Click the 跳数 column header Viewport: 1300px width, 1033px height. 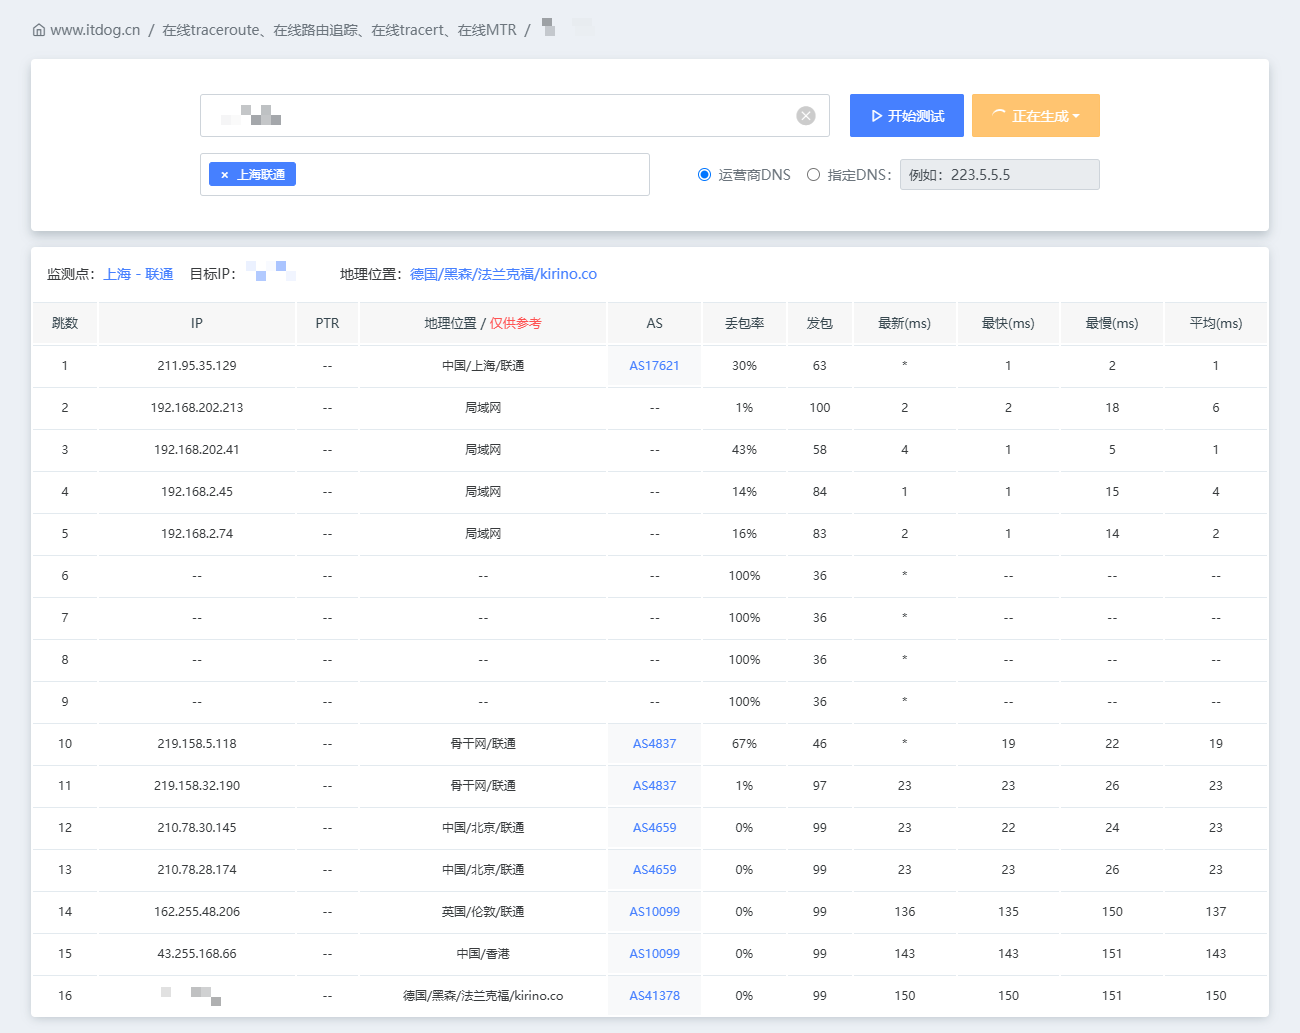point(65,323)
